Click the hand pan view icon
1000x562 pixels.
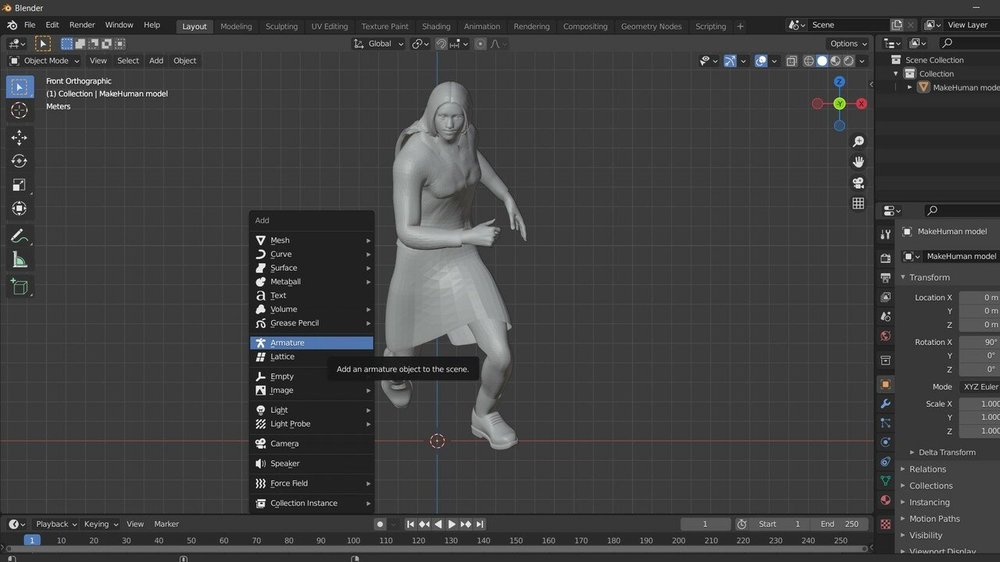(x=858, y=162)
